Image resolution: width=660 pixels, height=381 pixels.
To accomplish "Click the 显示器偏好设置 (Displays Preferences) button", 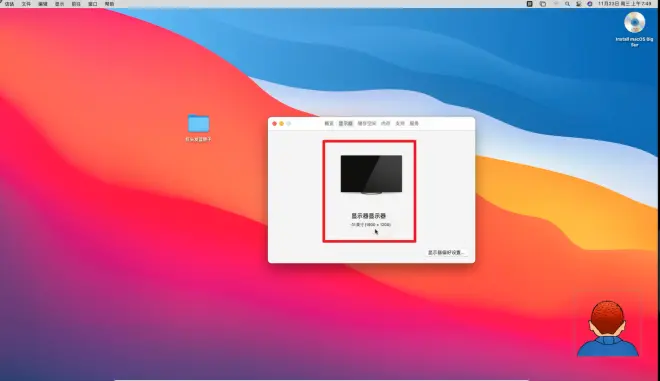I will (x=446, y=253).
